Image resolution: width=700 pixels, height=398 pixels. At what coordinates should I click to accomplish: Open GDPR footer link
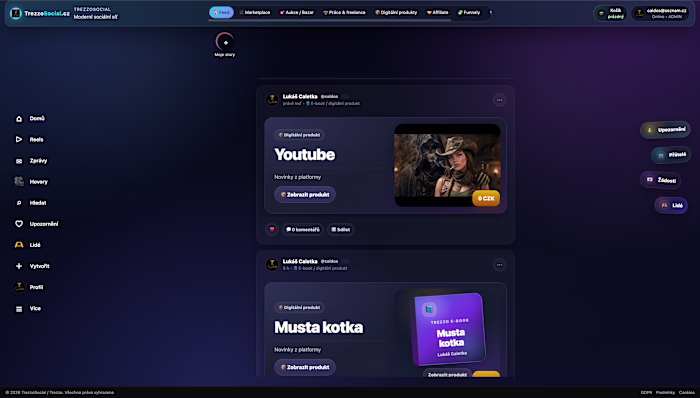(646, 393)
